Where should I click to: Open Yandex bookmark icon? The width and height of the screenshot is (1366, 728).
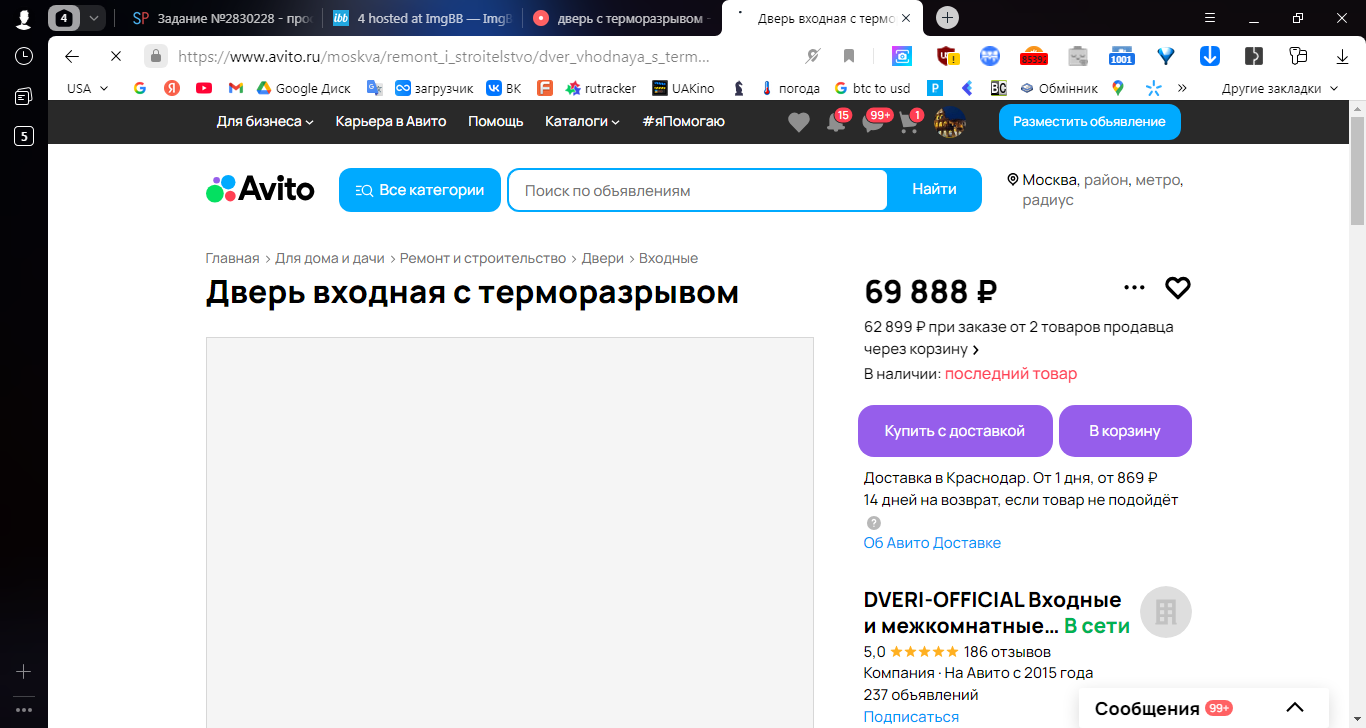click(x=172, y=88)
